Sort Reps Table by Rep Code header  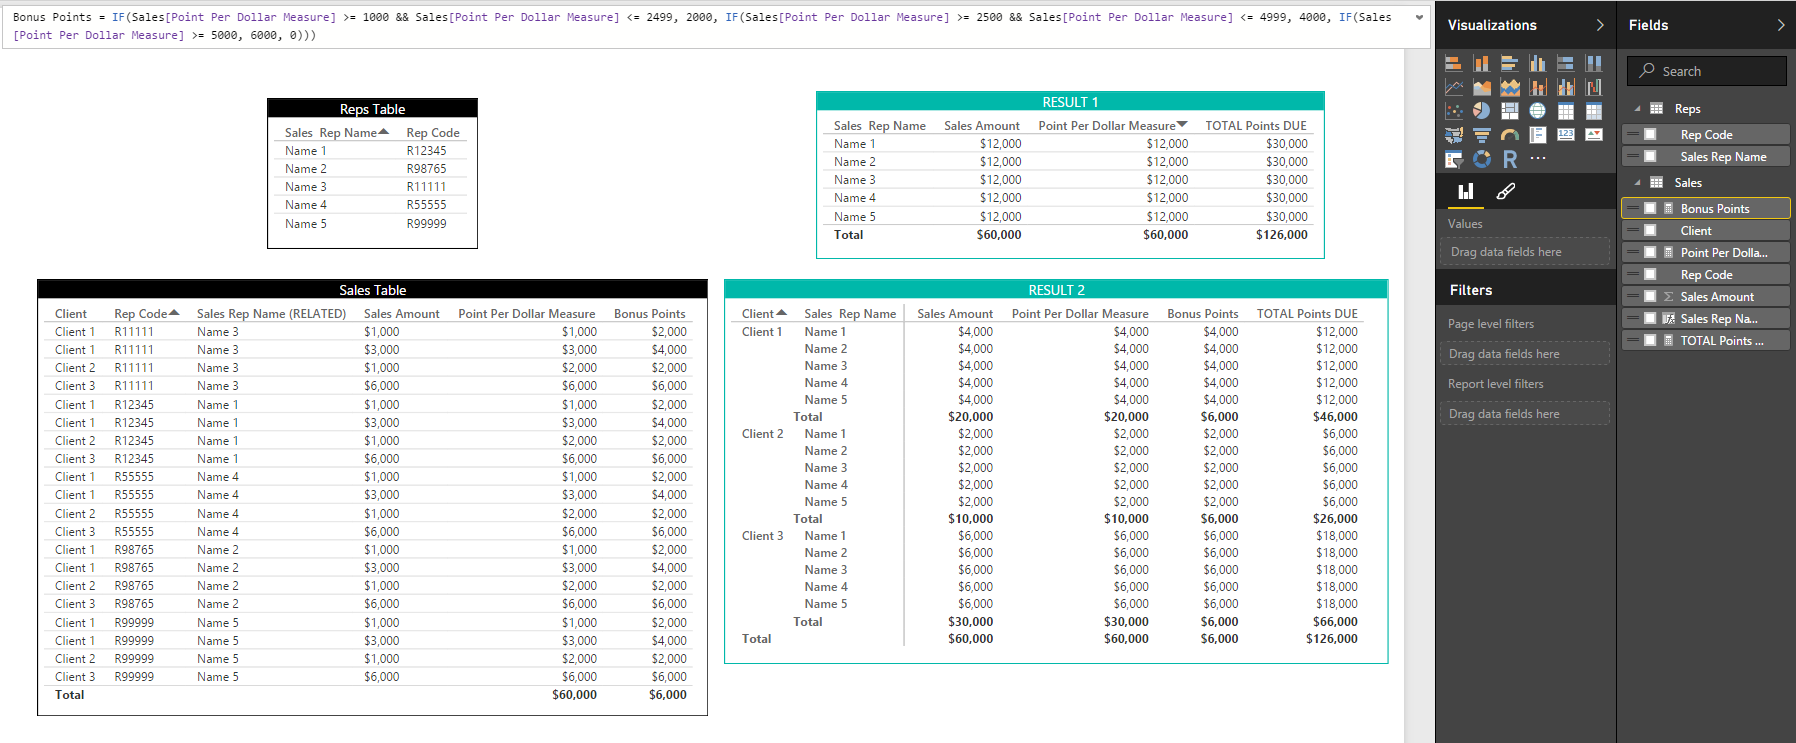[x=433, y=132]
